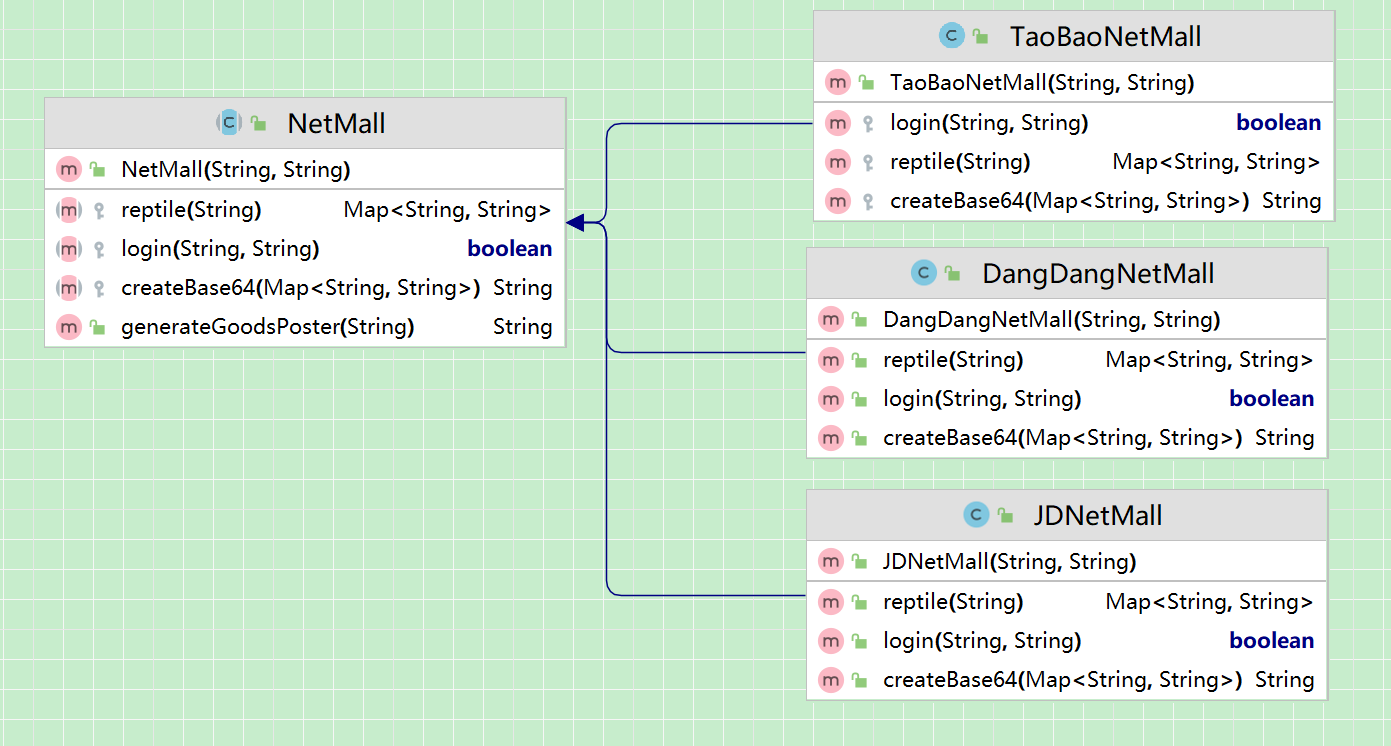Screen dimensions: 1391x746
Task: Click the String return type of JDNetMall's createBase64
Action: pyautogui.click(x=1284, y=680)
